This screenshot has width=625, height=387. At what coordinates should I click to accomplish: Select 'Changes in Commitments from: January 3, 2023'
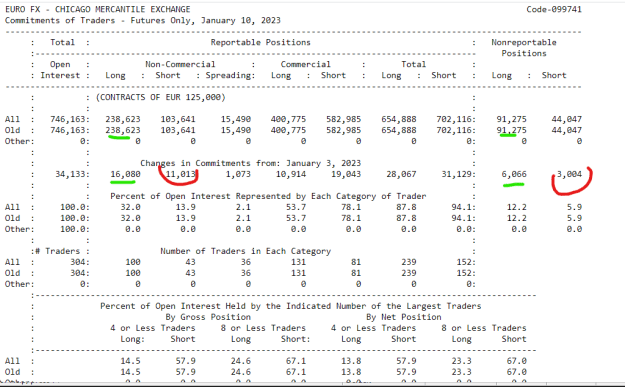[x=250, y=163]
